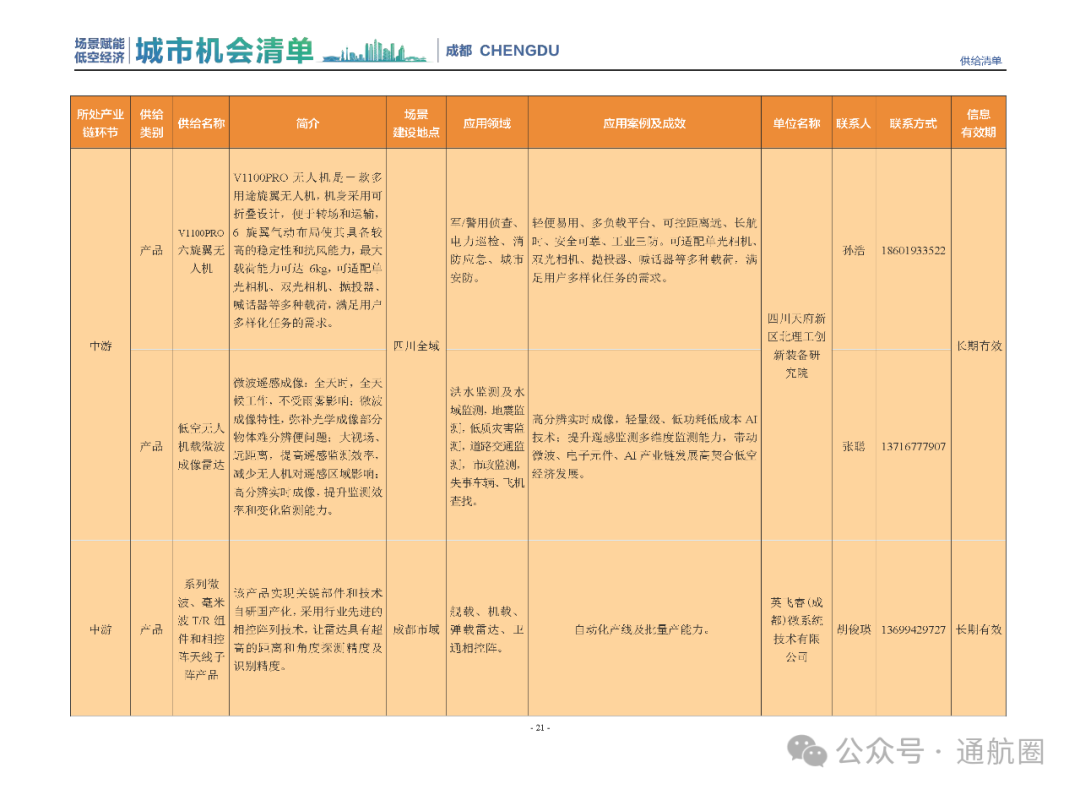Select the 供给类别 column header
1080x795 pixels.
click(x=152, y=123)
